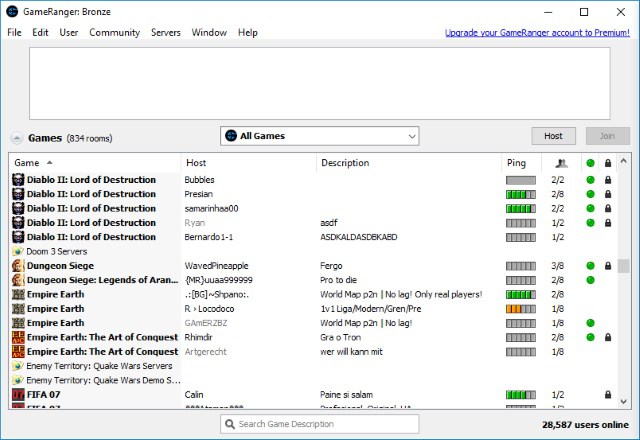Click the padlock column header icon
640x440 pixels.
click(608, 163)
